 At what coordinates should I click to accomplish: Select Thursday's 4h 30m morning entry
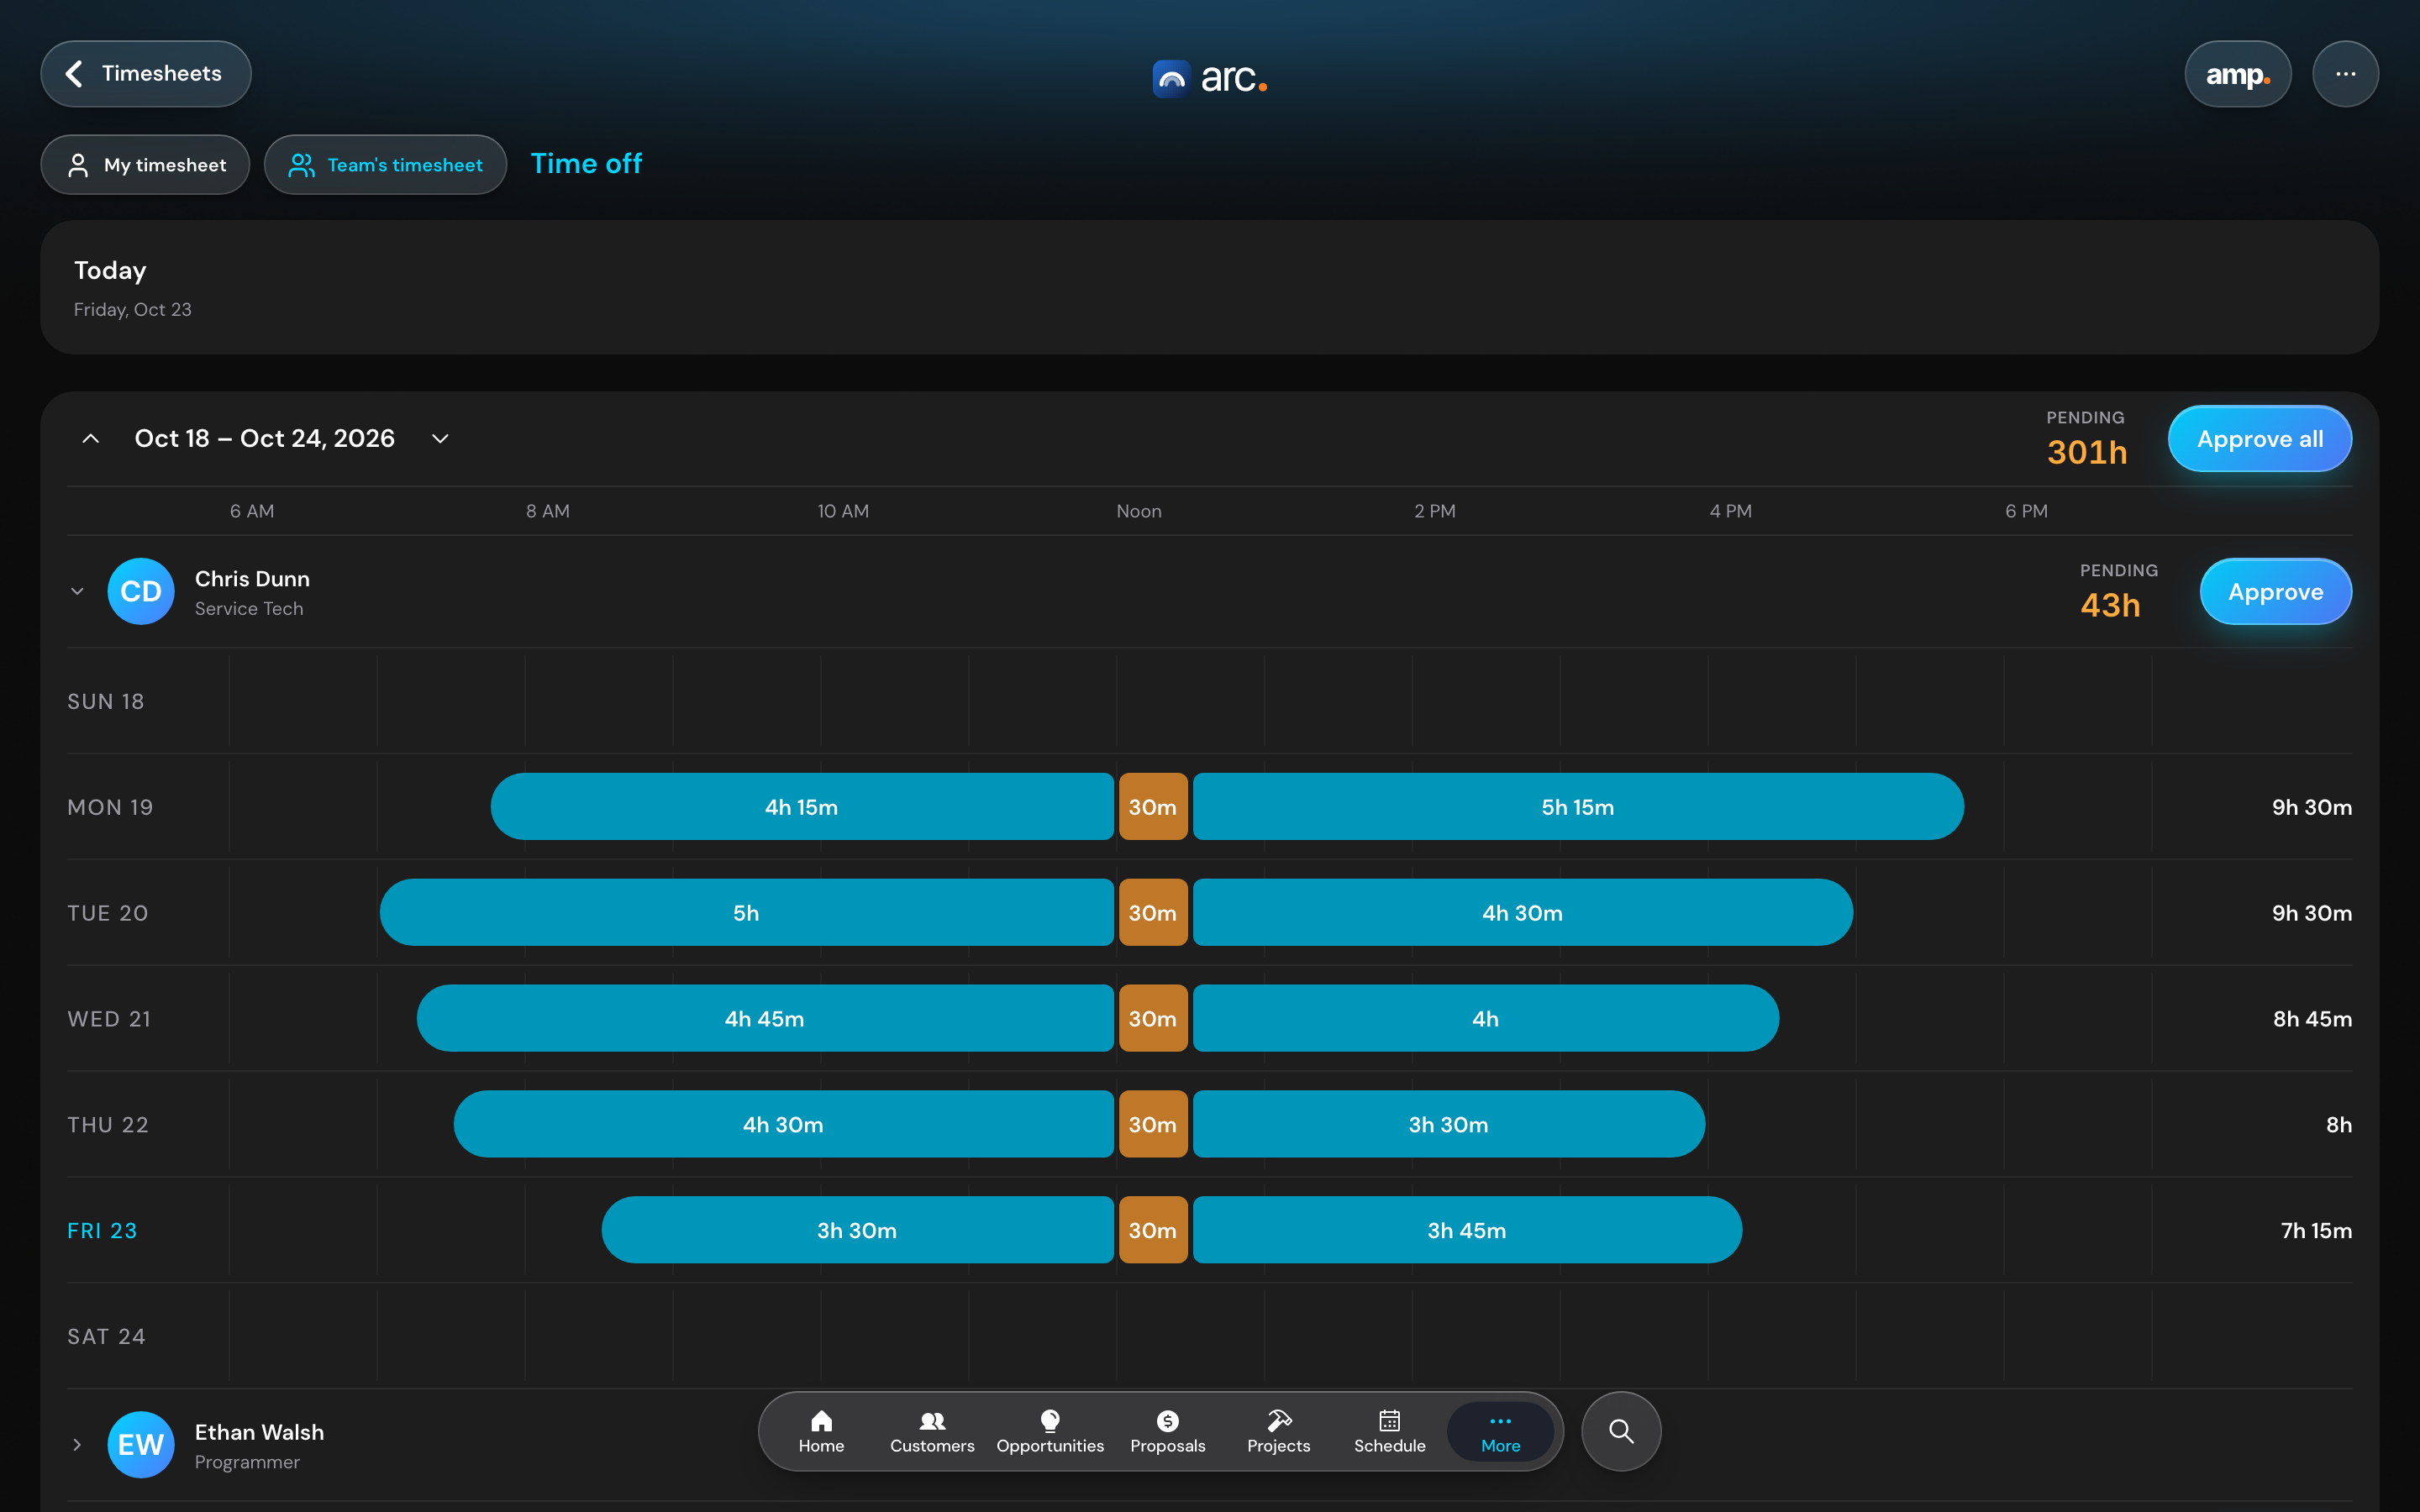tap(783, 1125)
